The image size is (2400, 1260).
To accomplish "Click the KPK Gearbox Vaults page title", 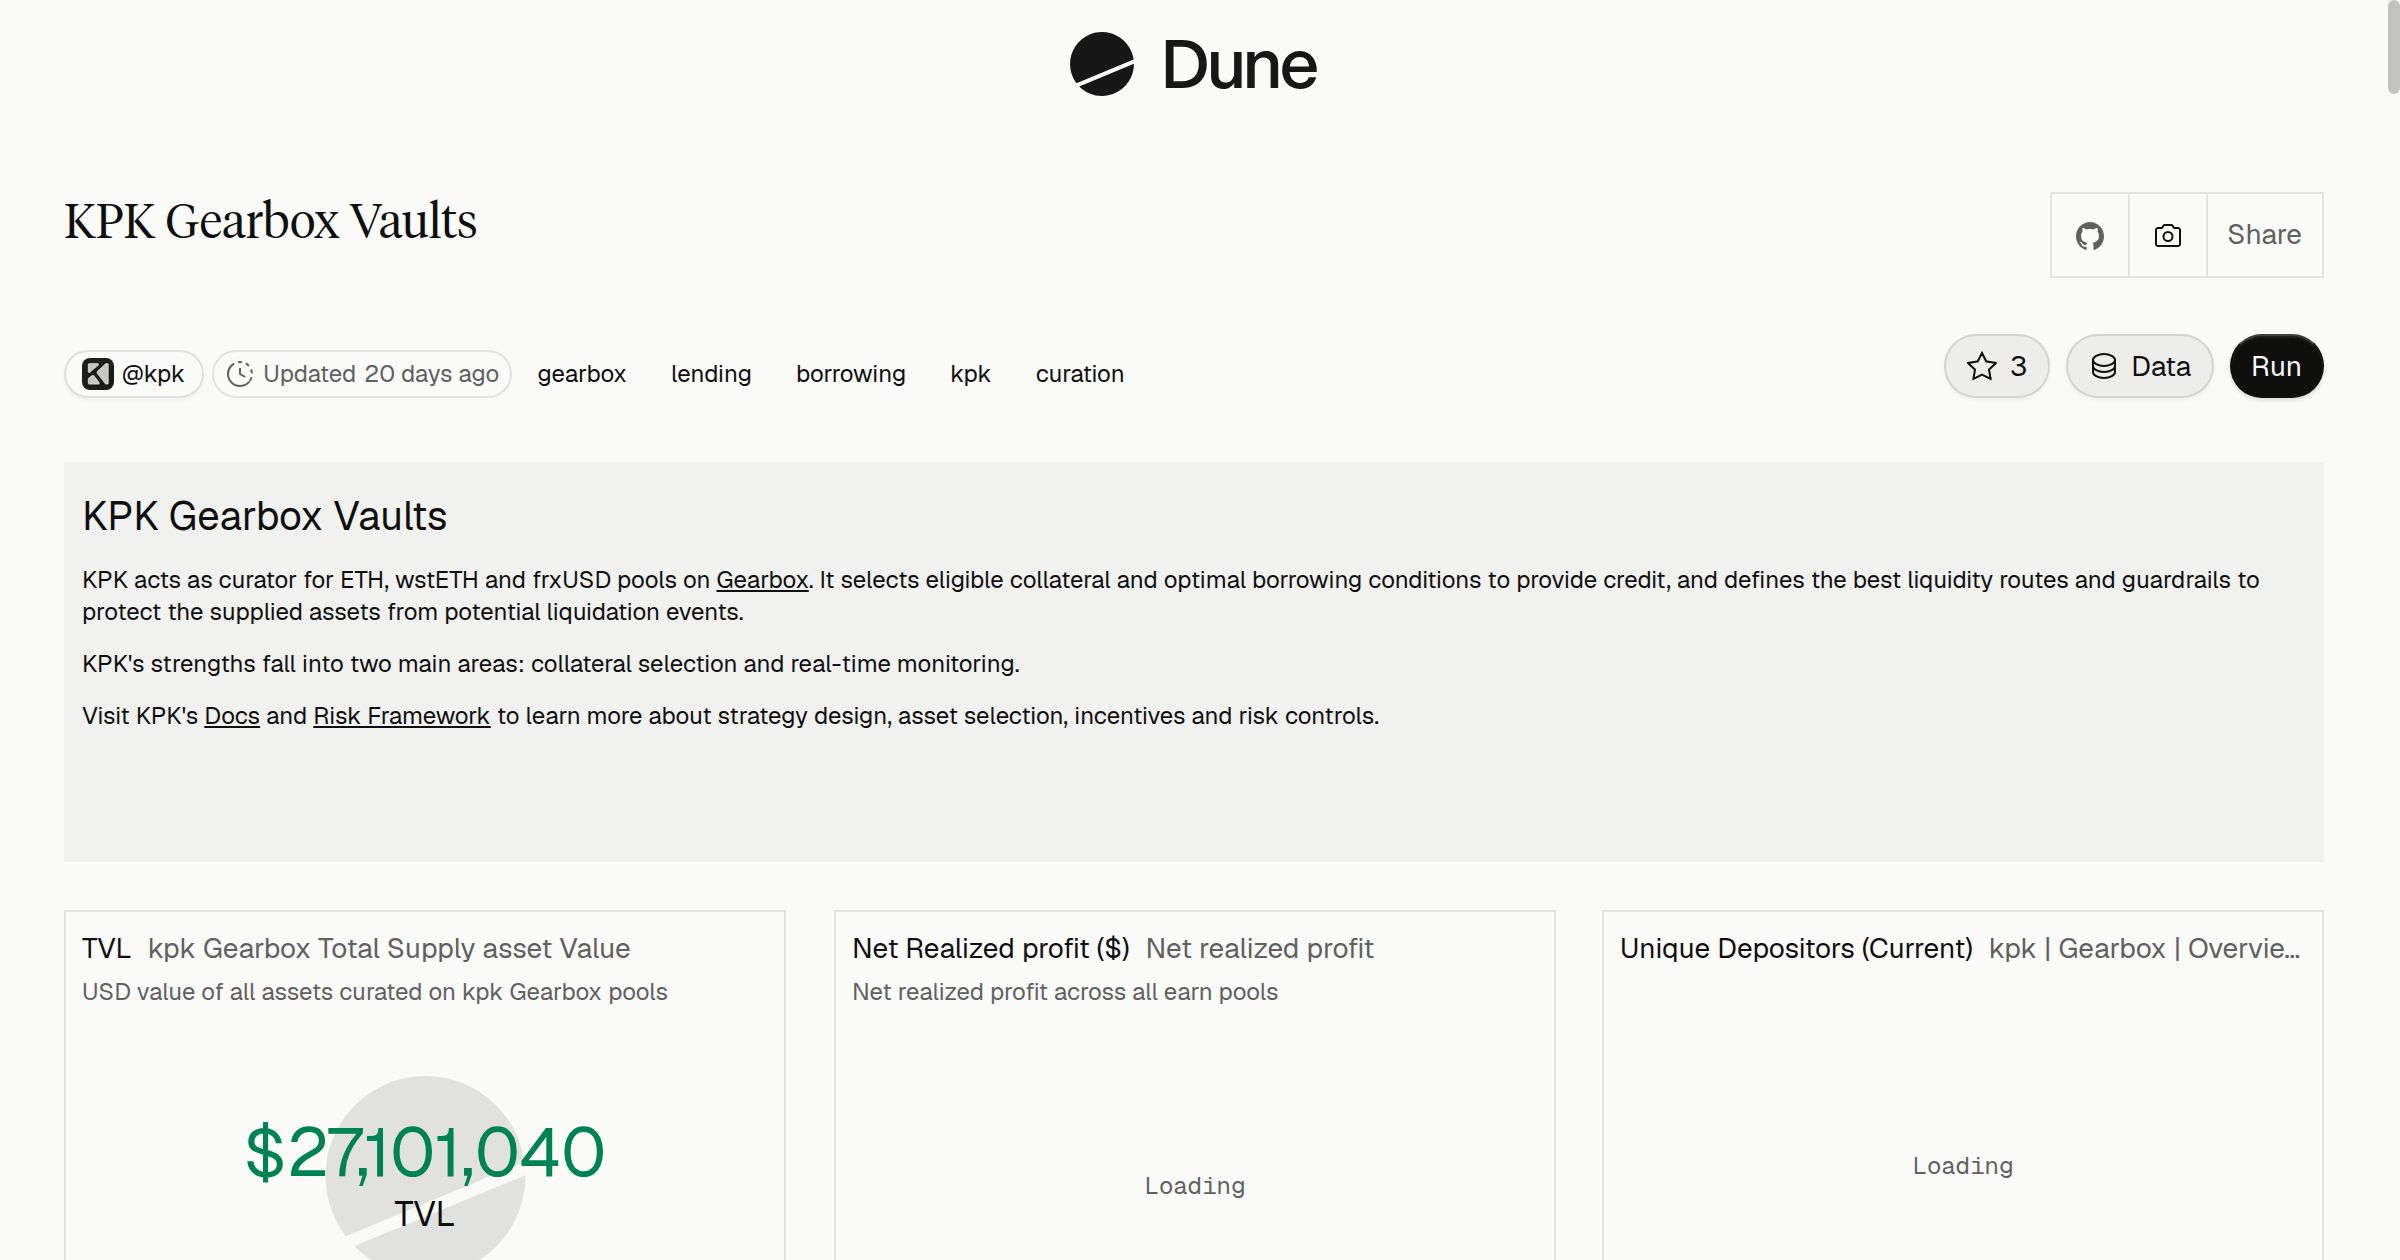I will (x=270, y=221).
